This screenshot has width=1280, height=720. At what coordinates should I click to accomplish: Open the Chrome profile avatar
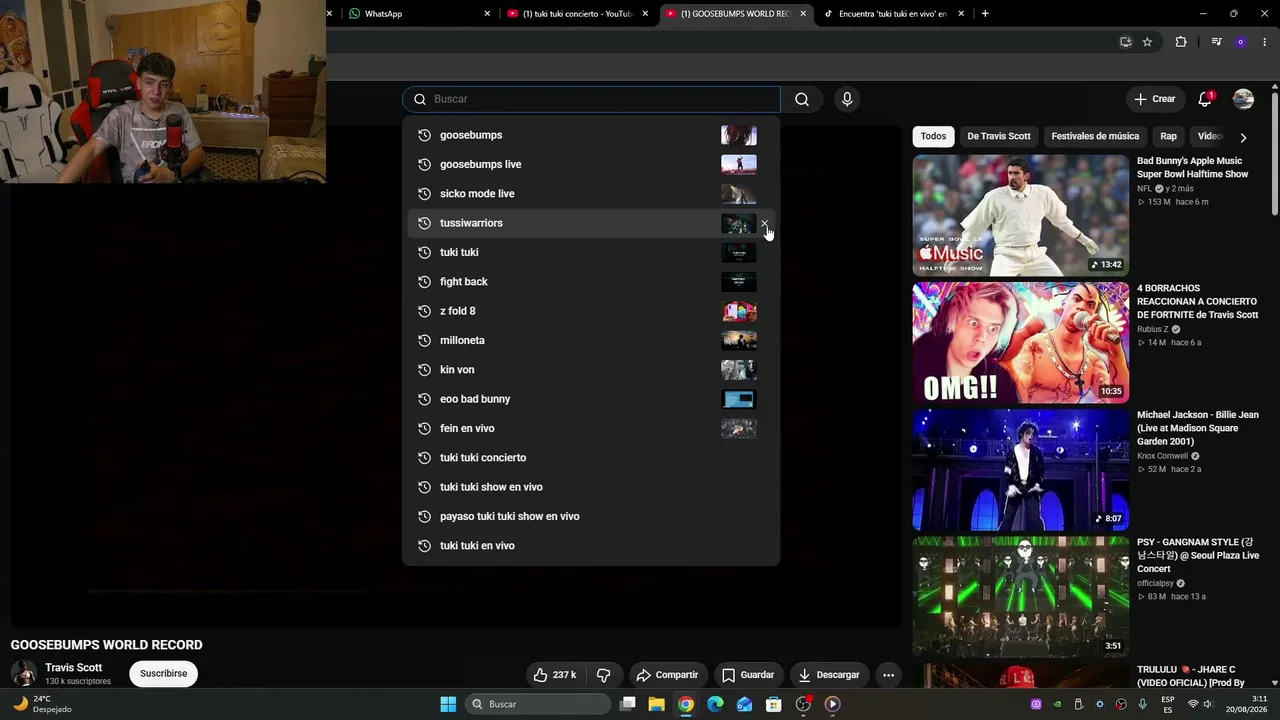click(x=1241, y=42)
